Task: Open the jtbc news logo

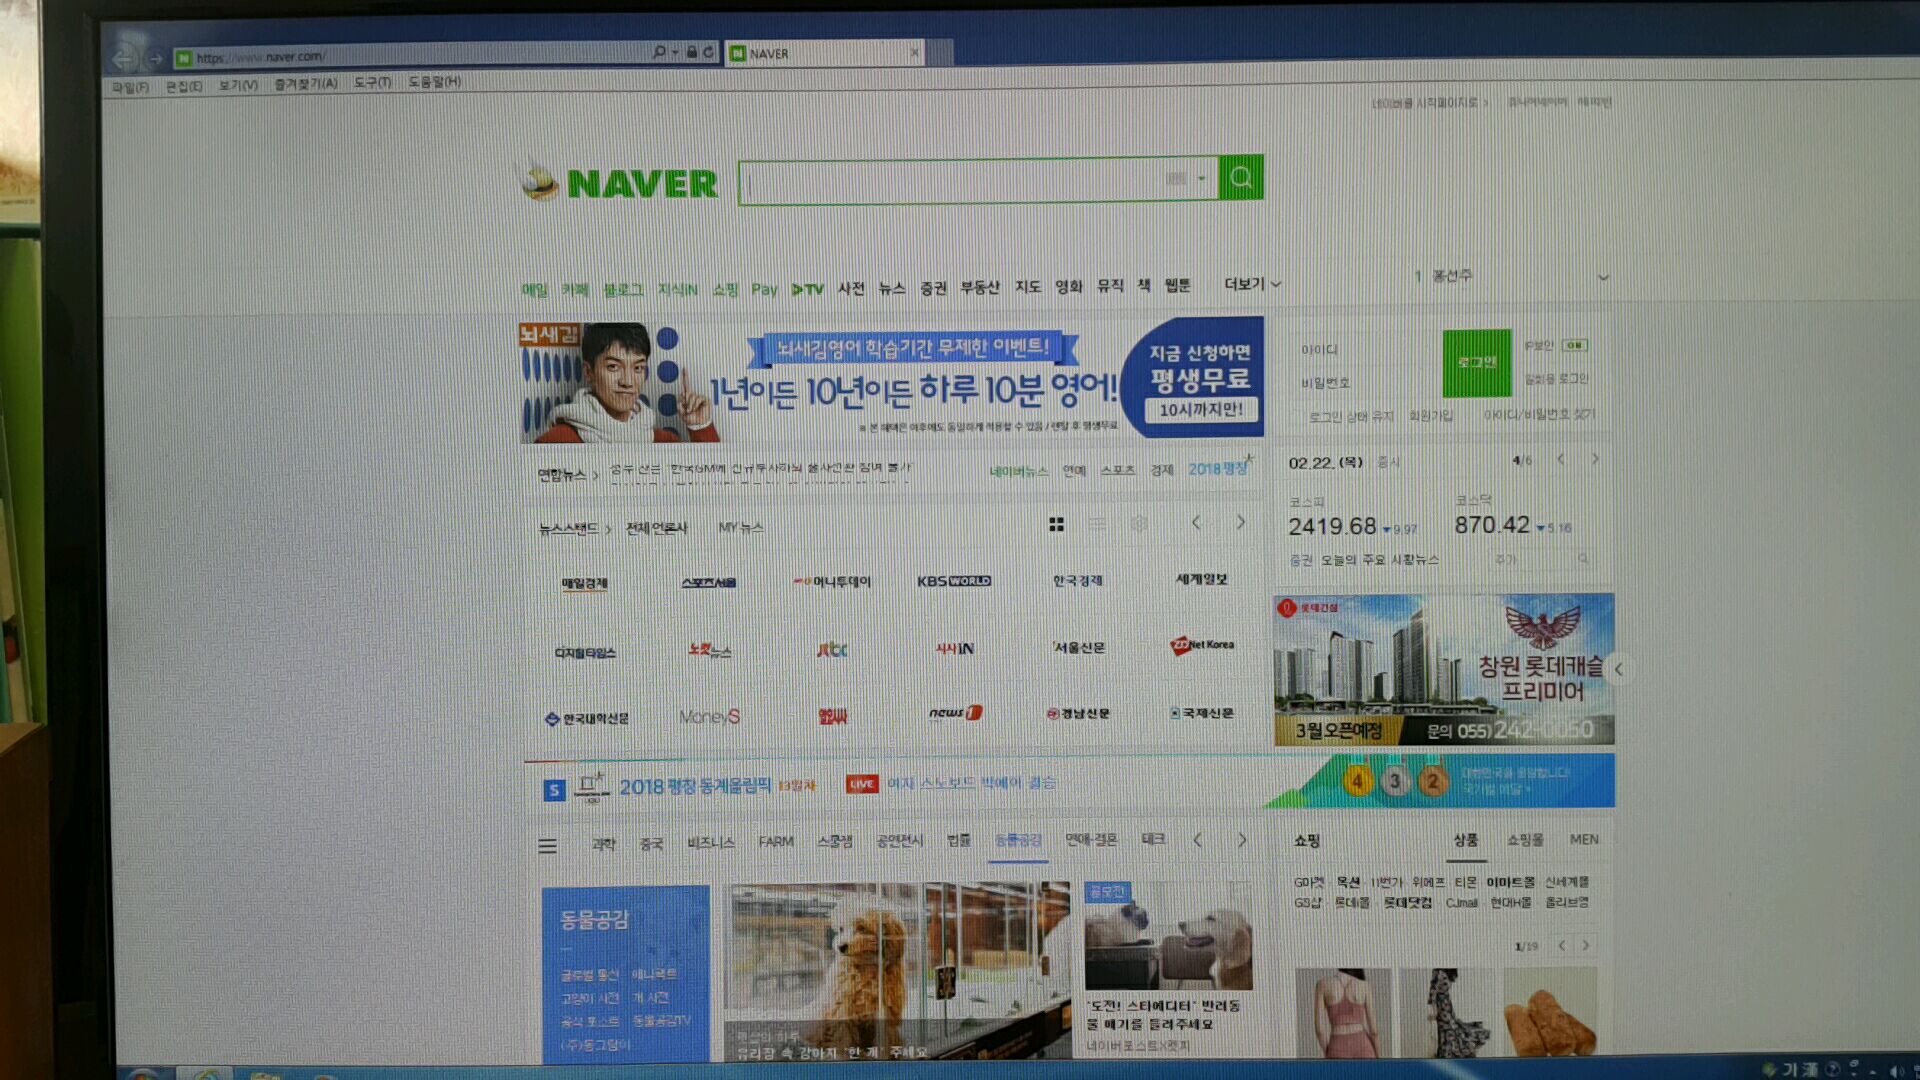Action: tap(832, 650)
